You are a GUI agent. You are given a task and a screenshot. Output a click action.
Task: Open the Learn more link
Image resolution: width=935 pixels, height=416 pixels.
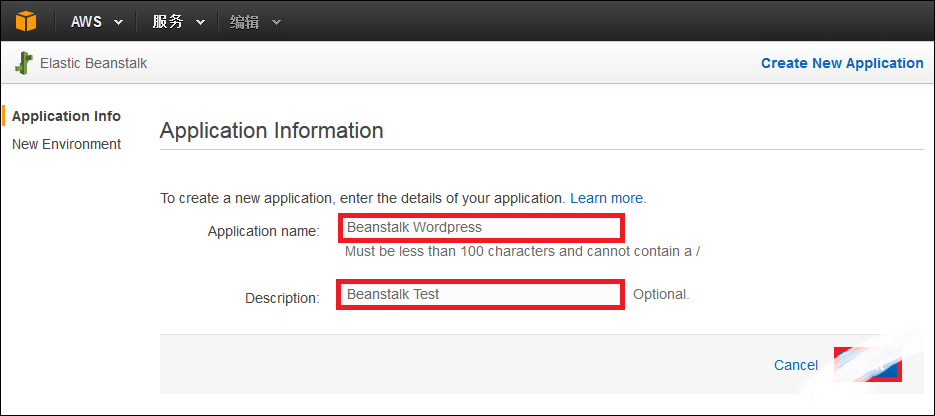[x=608, y=198]
